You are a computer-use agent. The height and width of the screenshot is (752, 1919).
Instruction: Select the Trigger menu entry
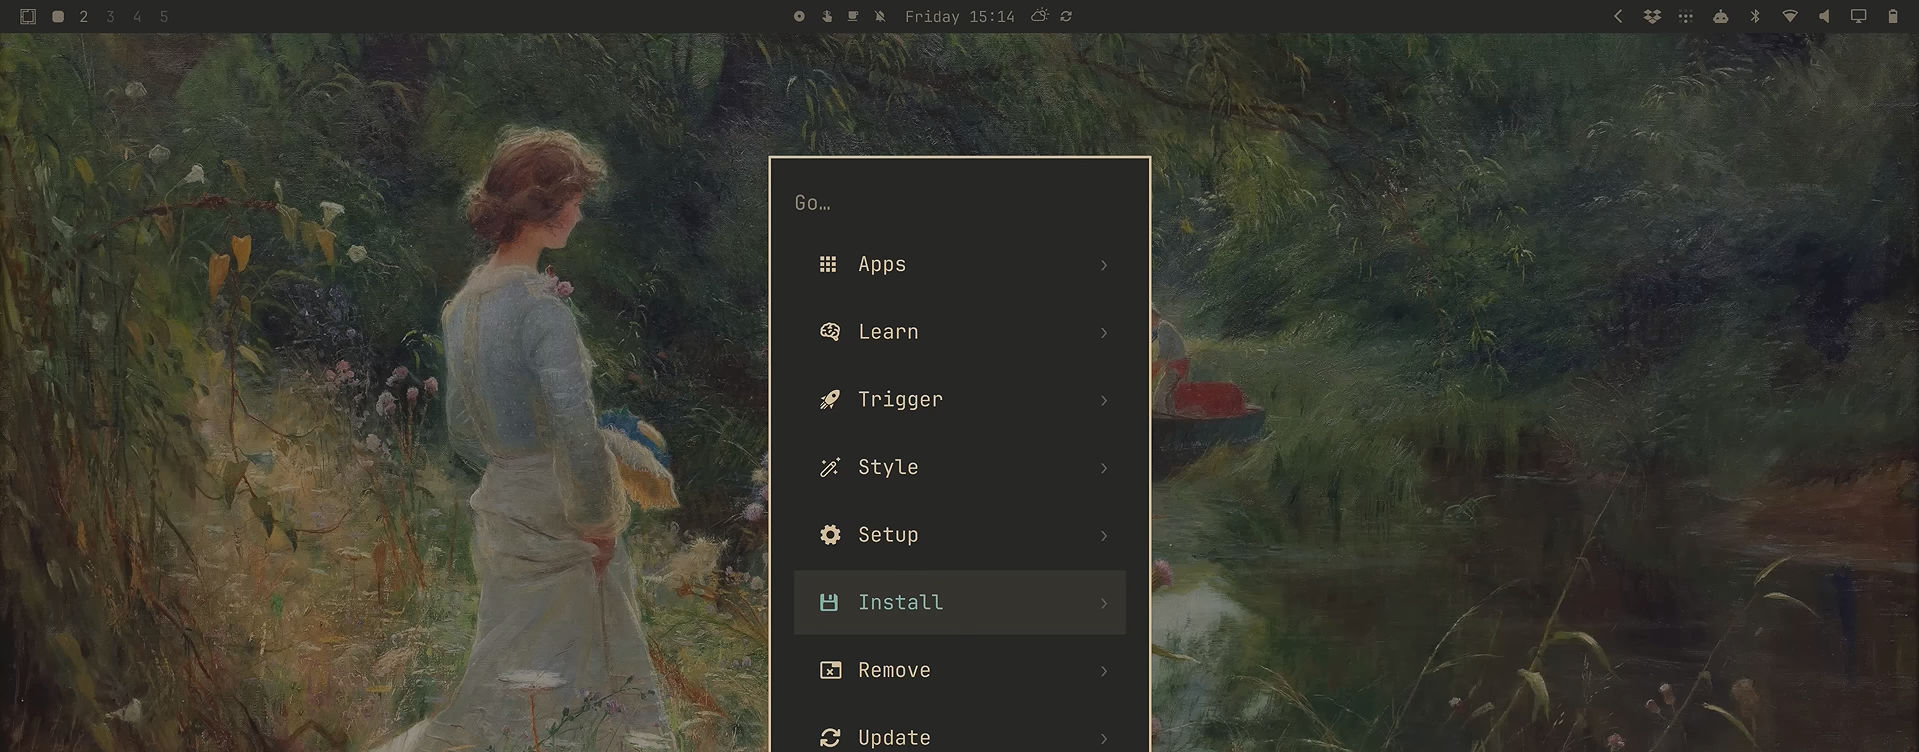pos(959,400)
